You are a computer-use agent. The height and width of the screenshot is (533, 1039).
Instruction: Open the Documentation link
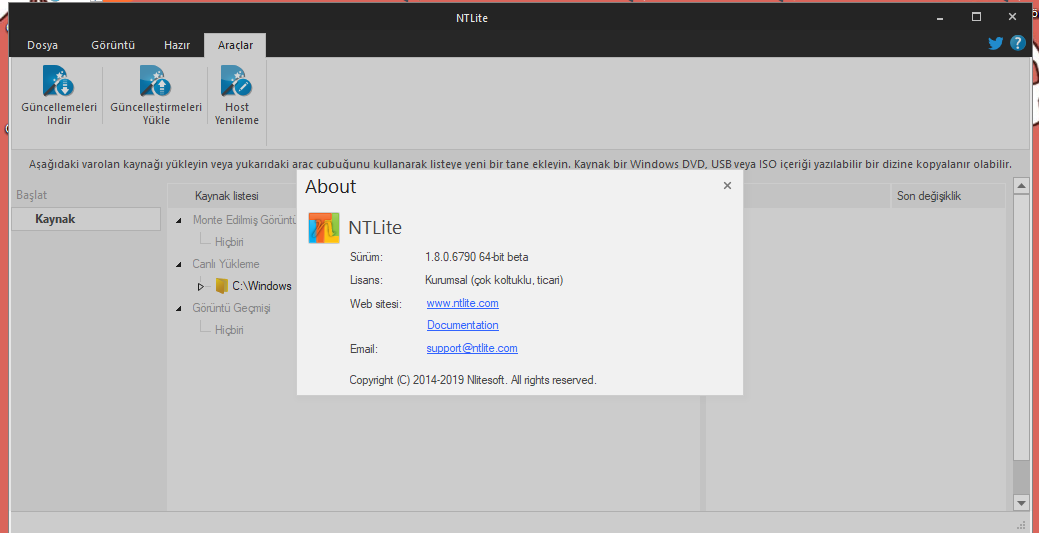point(462,325)
